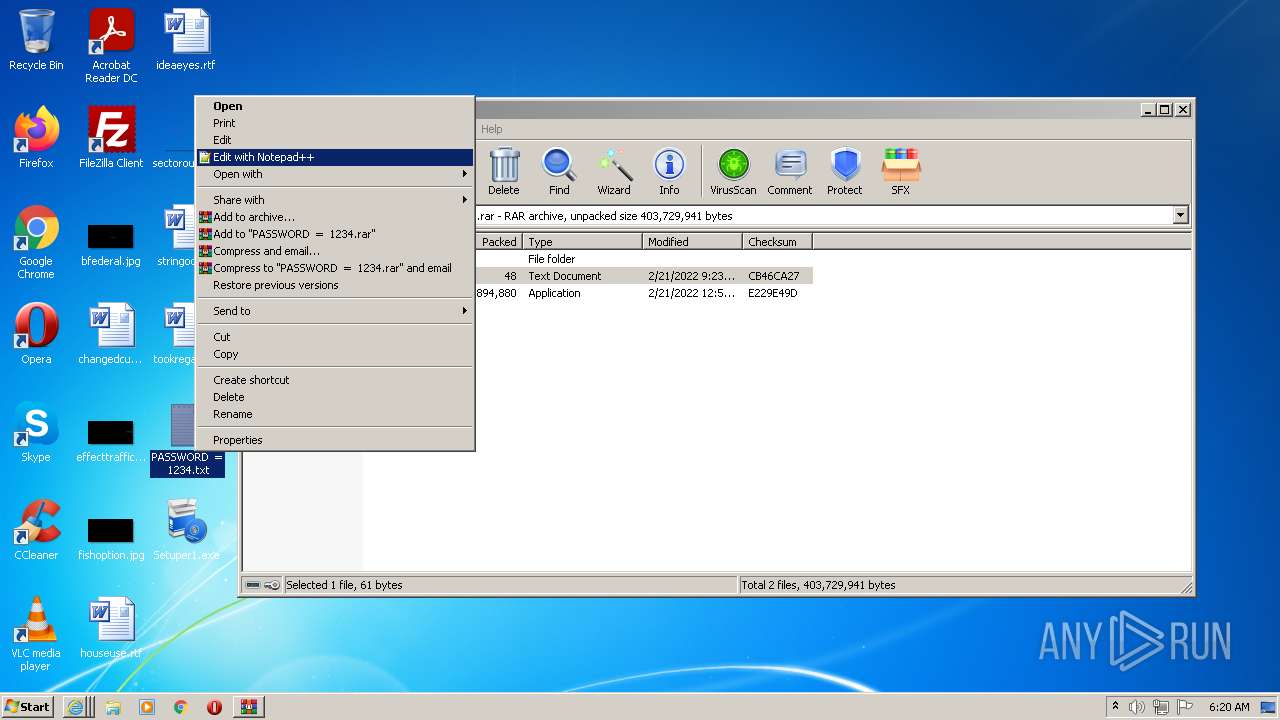Select the houseuse.rtf desktop file
1280x720 pixels.
pyautogui.click(x=111, y=628)
